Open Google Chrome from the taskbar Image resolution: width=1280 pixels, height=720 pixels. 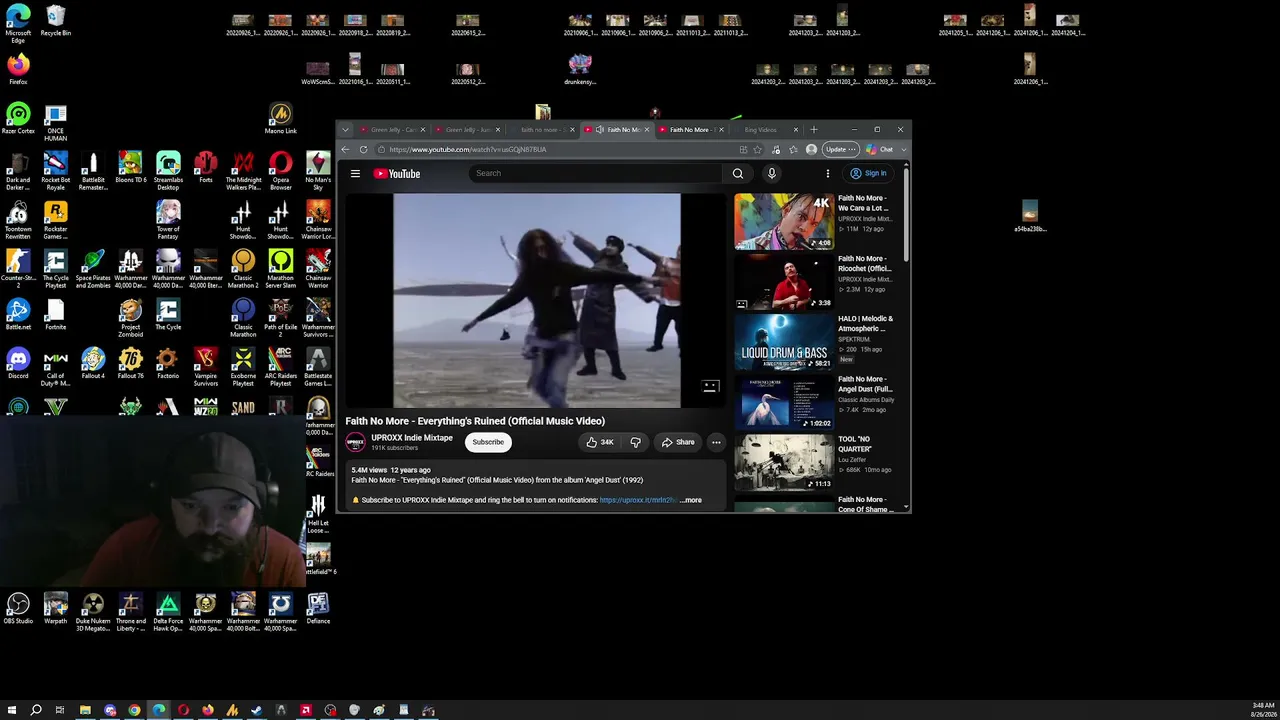pyautogui.click(x=134, y=710)
